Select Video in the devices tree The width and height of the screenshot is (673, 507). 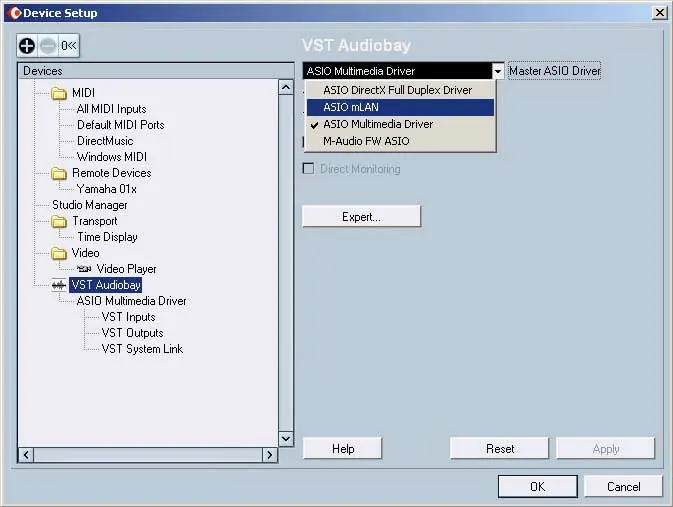(x=85, y=253)
